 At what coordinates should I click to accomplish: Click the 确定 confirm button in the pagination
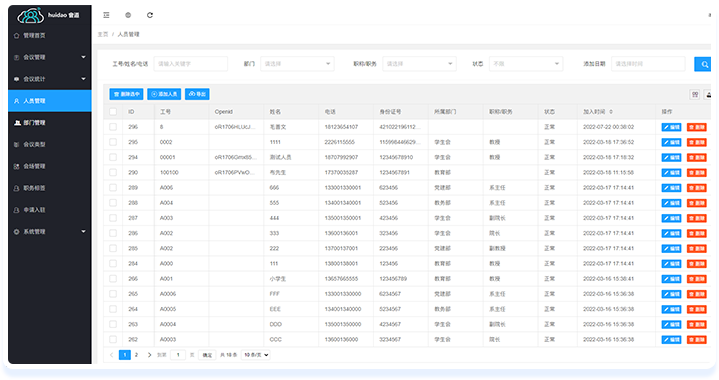[207, 355]
